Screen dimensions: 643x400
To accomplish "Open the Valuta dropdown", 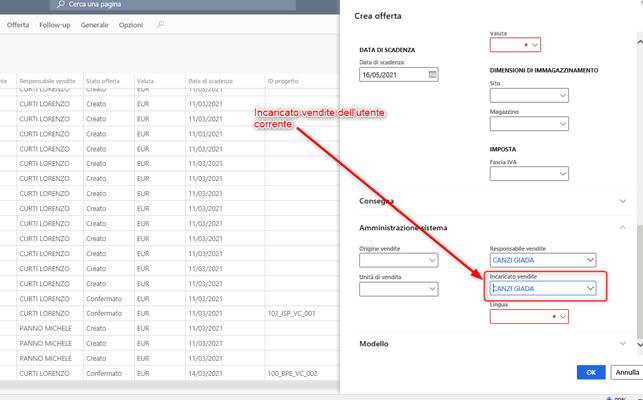I will (x=534, y=45).
